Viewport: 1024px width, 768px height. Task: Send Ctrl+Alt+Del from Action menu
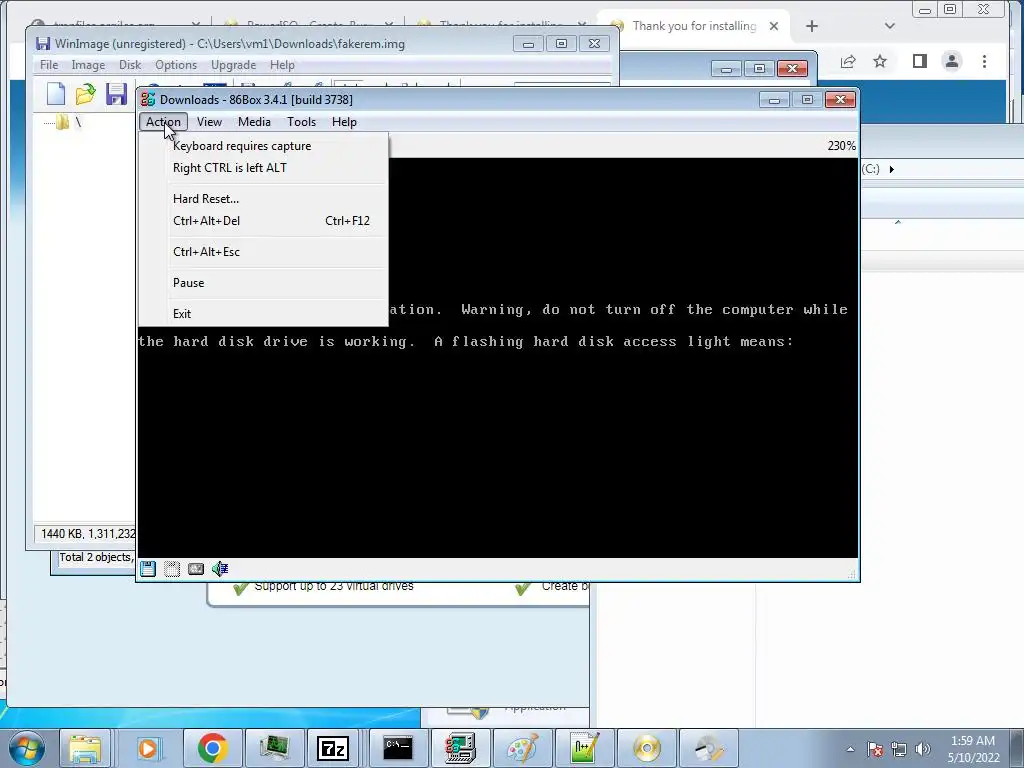tap(264, 221)
